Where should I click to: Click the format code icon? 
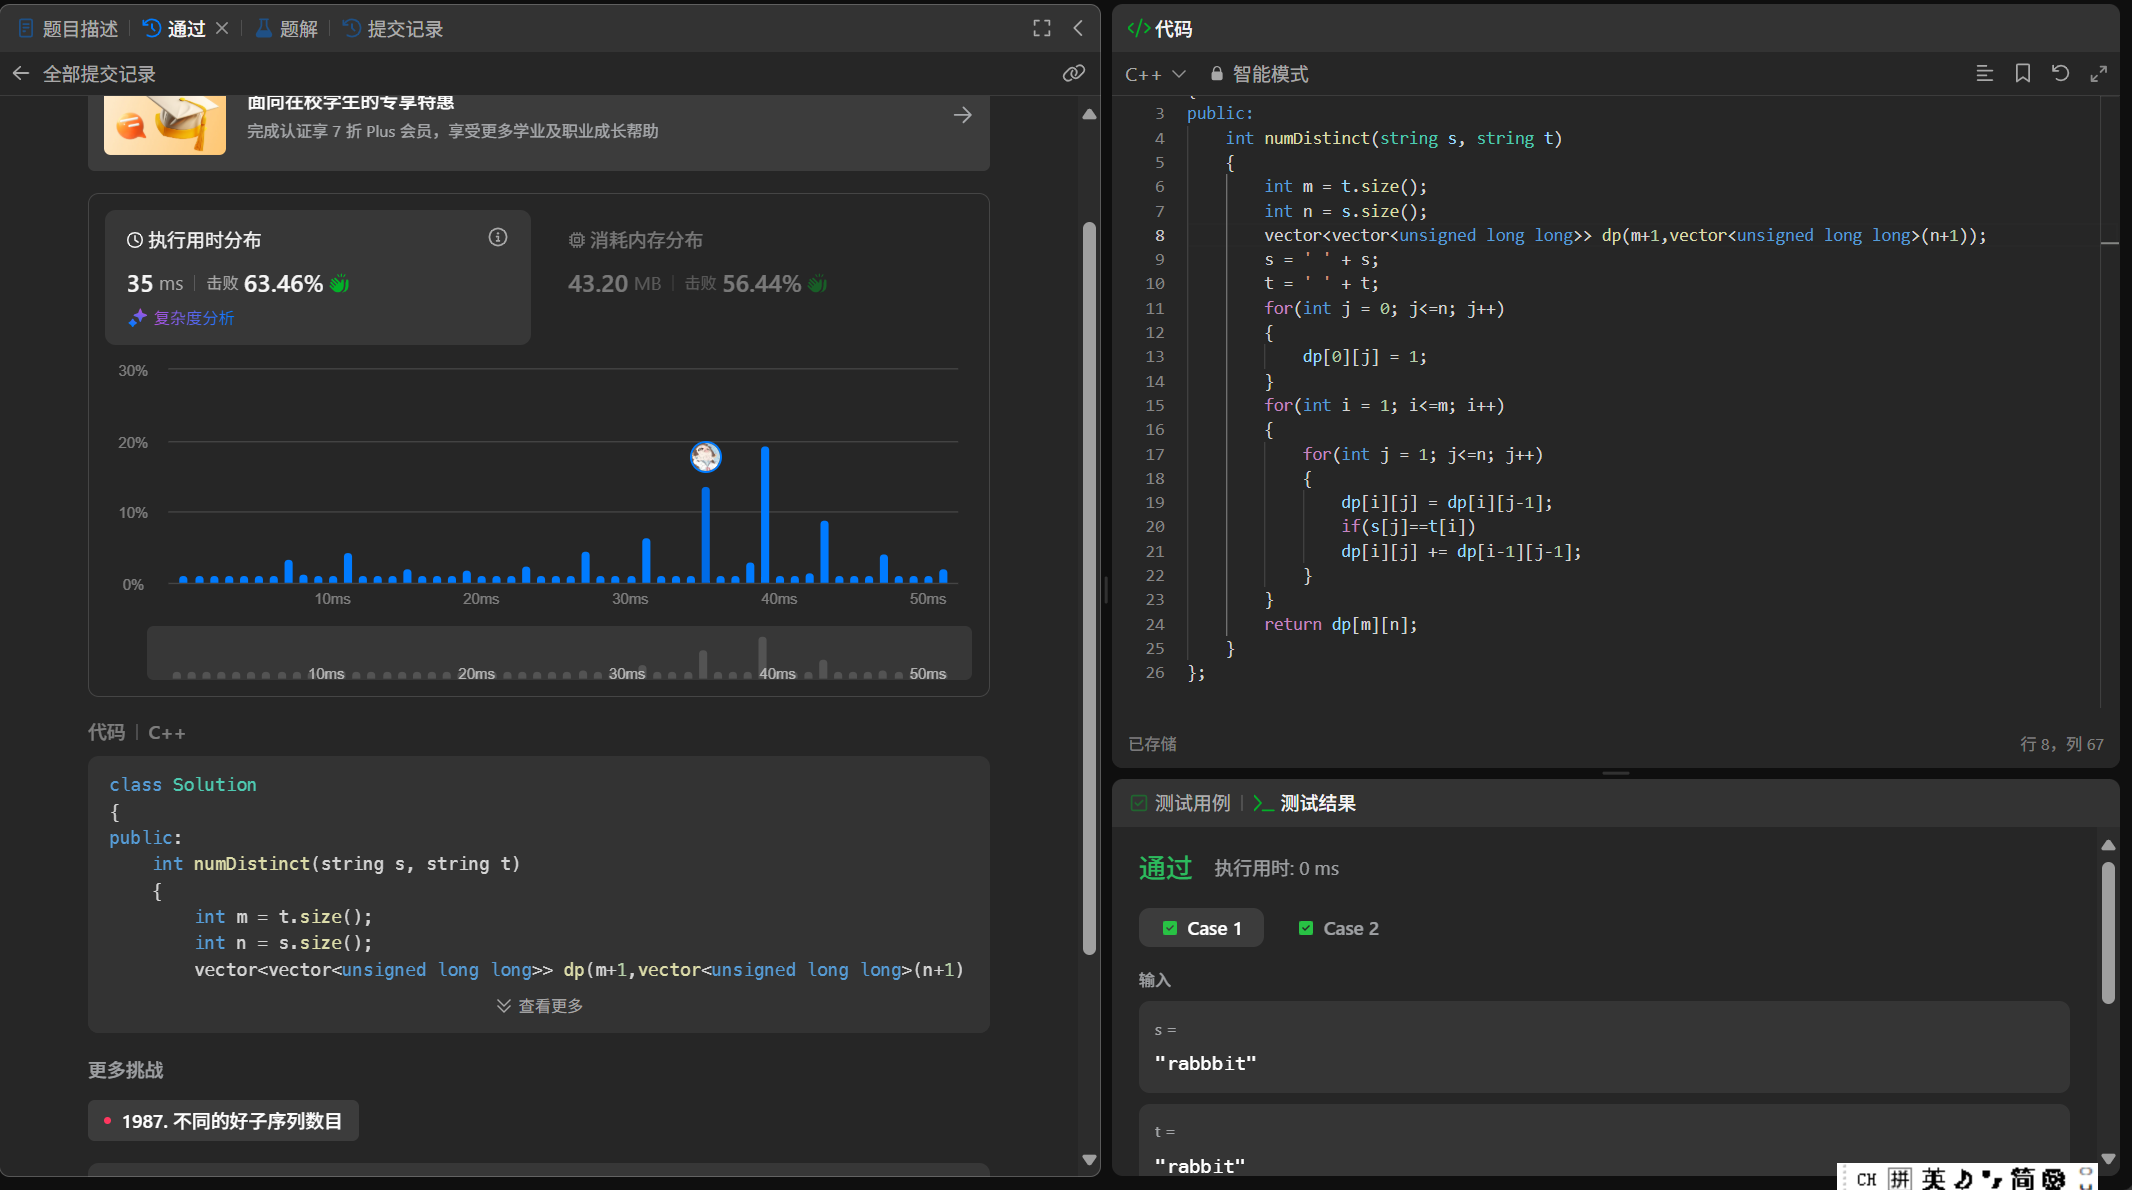1985,73
